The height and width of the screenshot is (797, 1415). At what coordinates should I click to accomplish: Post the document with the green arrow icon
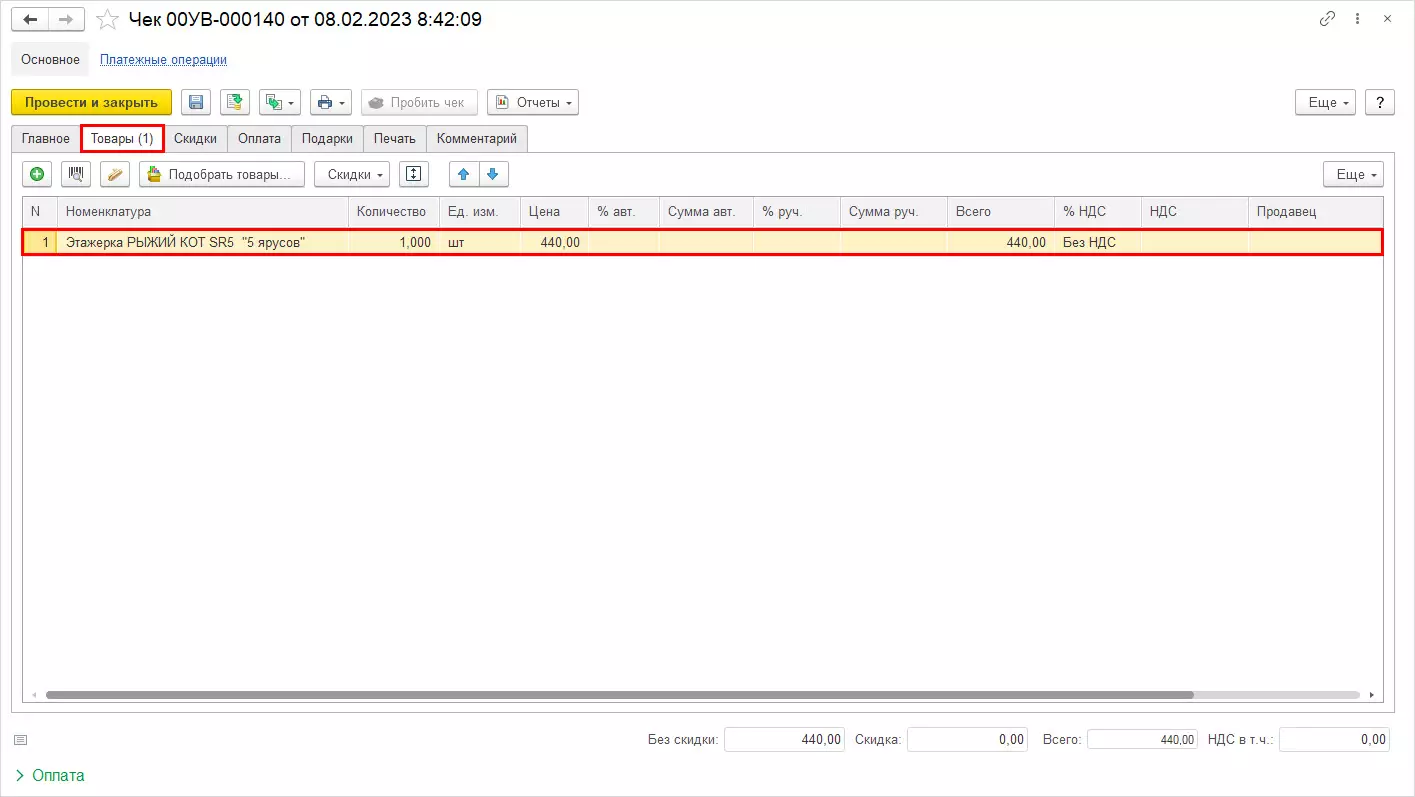pyautogui.click(x=236, y=102)
